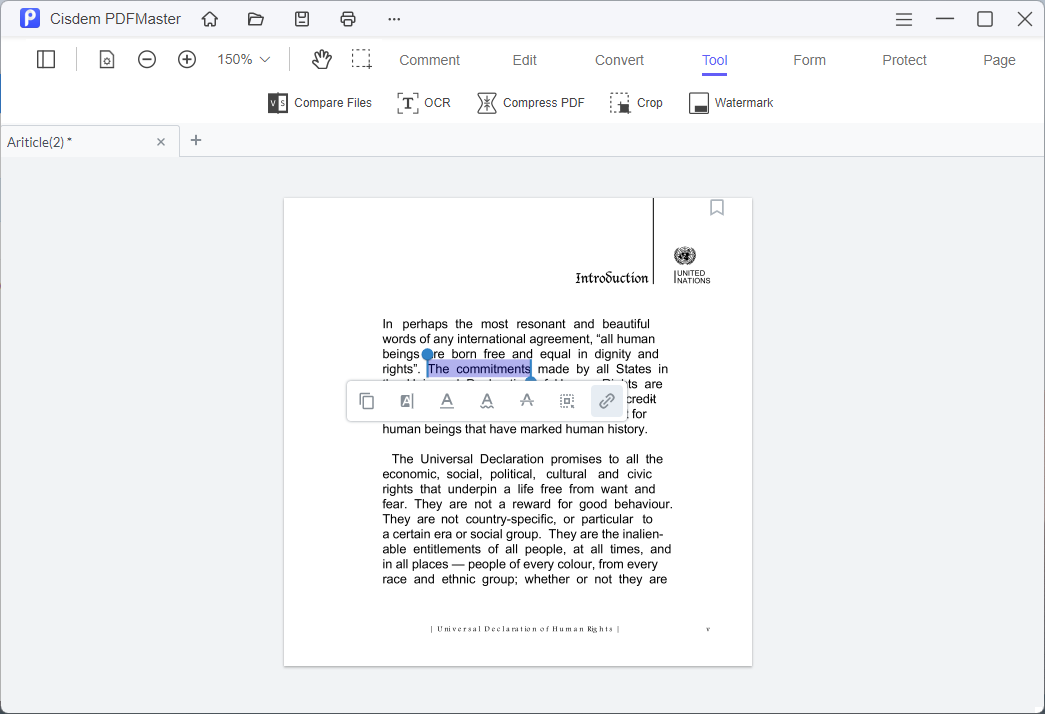Expand the 150% zoom dropdown
Image resolution: width=1045 pixels, height=714 pixels.
tap(243, 59)
